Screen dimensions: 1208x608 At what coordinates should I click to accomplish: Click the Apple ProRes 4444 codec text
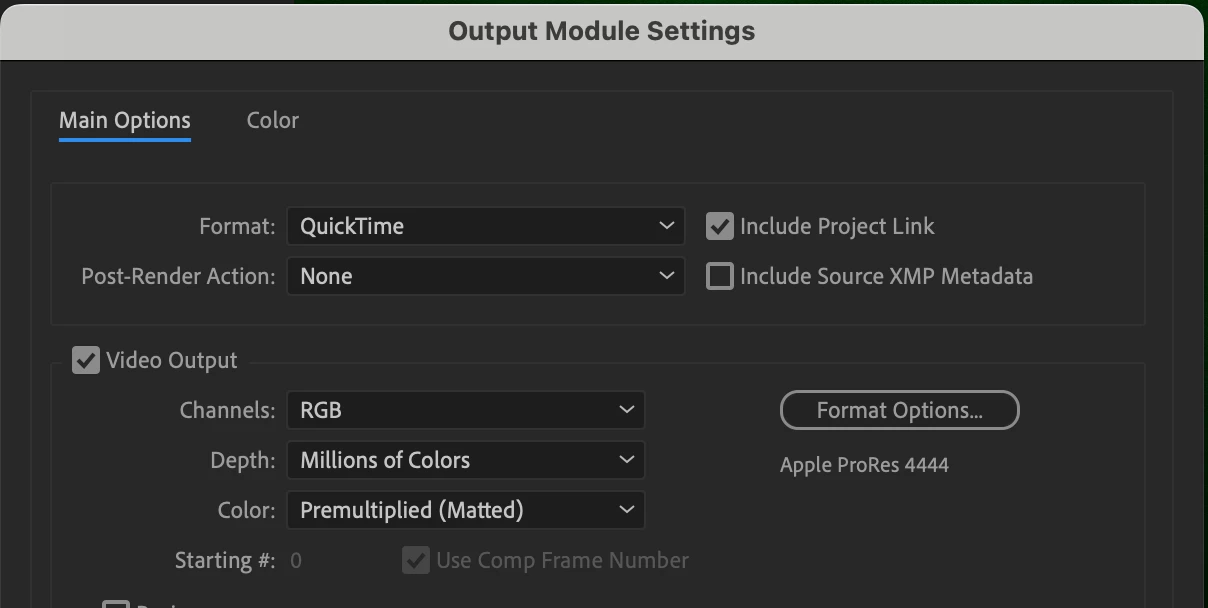864,465
